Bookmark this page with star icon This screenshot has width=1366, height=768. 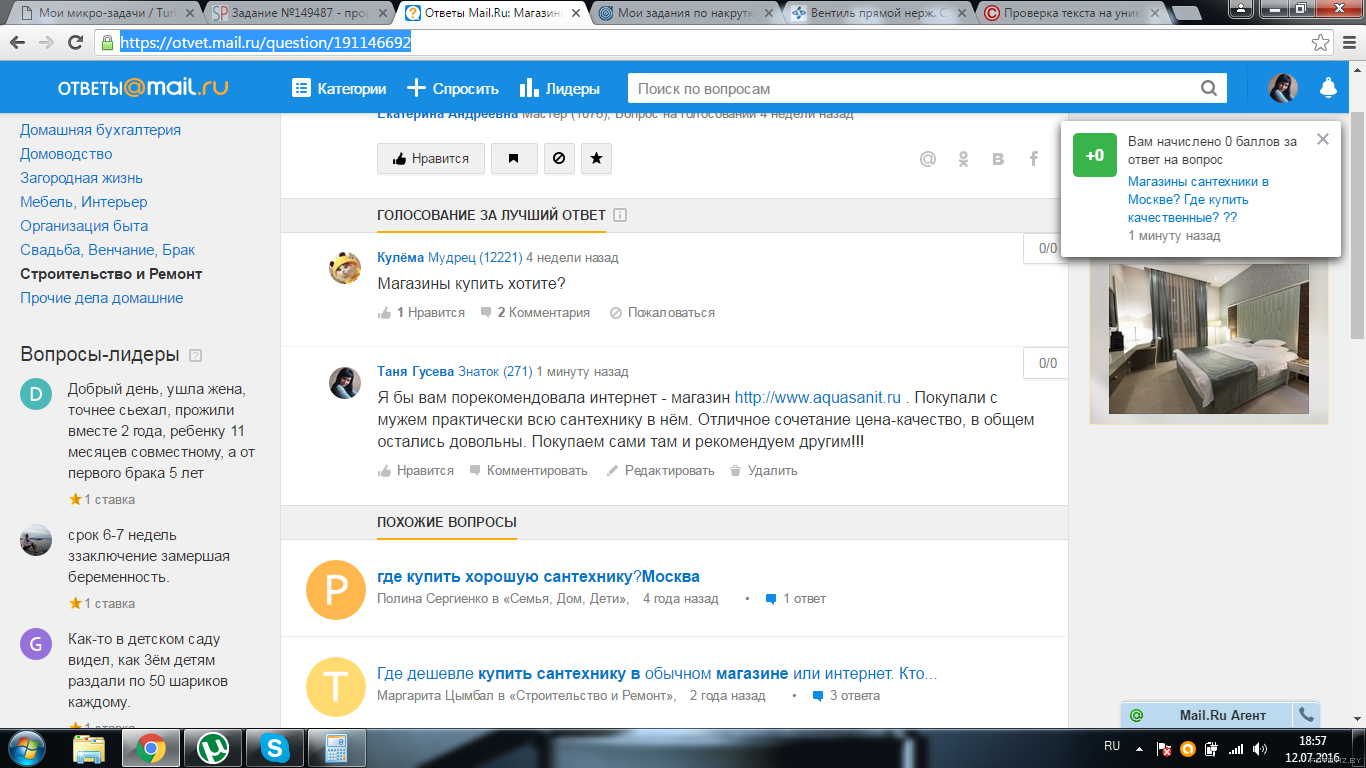click(x=1320, y=43)
